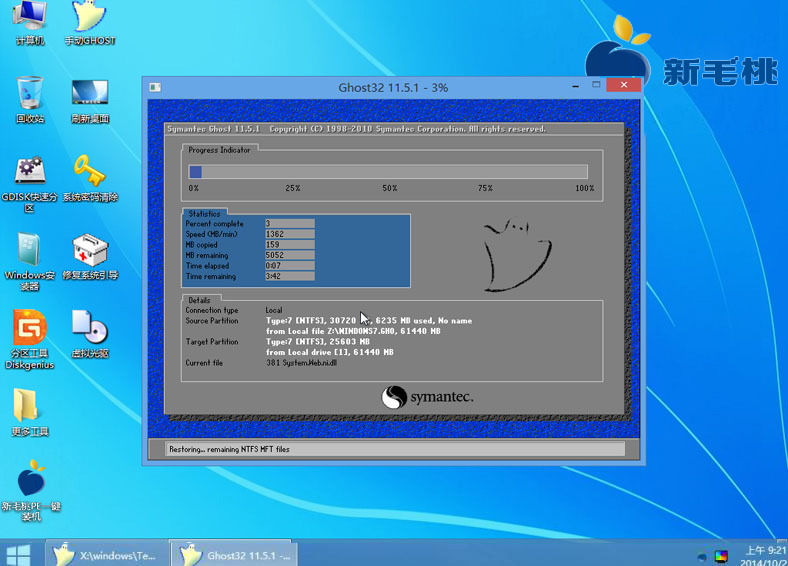Click the MB remaining value 5052
This screenshot has width=788, height=566.
(290, 255)
